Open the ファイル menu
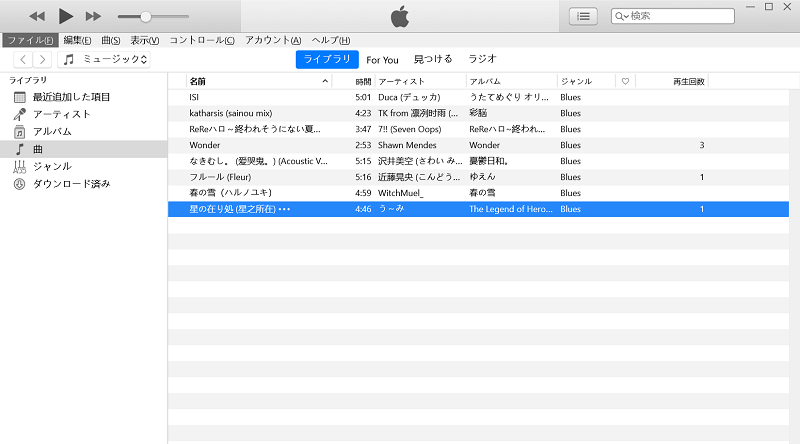The height and width of the screenshot is (444, 800). click(30, 40)
